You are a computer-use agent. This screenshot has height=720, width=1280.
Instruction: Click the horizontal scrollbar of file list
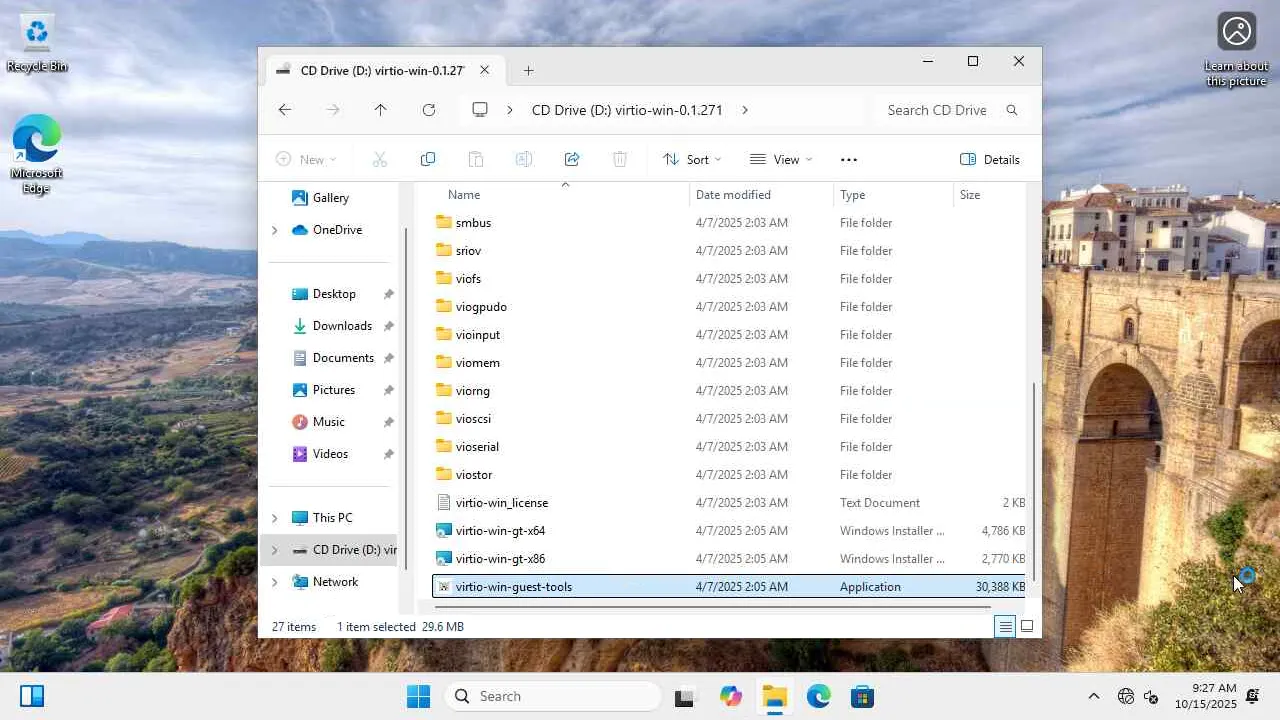pos(712,606)
